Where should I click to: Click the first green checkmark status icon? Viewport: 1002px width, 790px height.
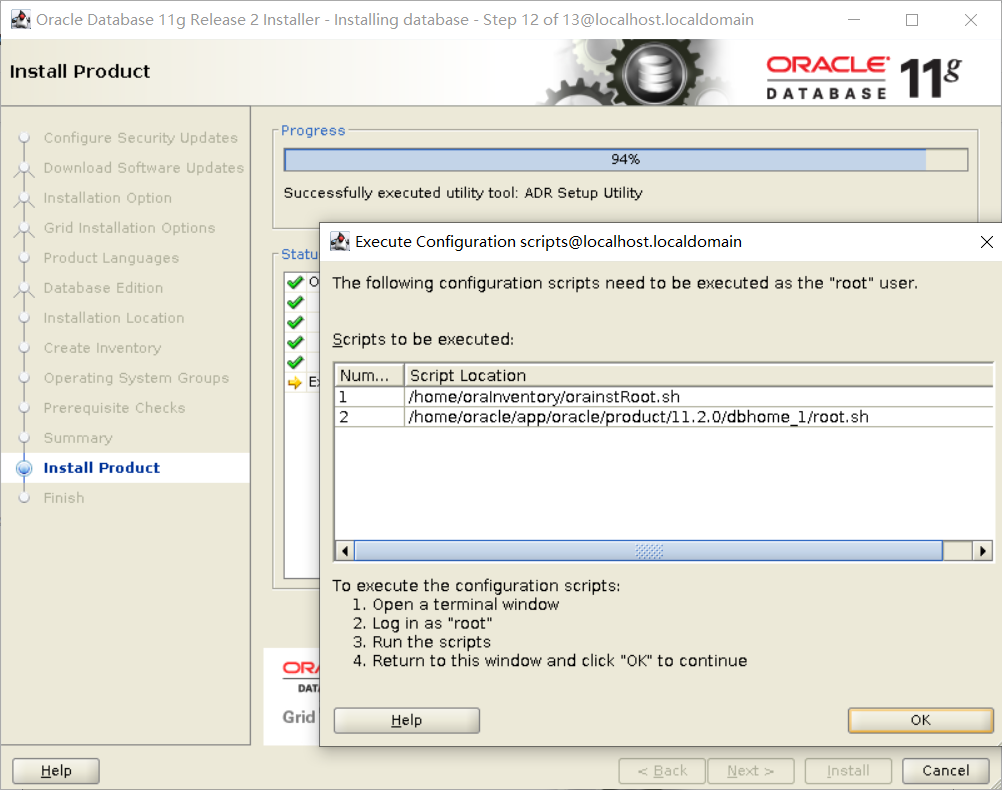[295, 283]
